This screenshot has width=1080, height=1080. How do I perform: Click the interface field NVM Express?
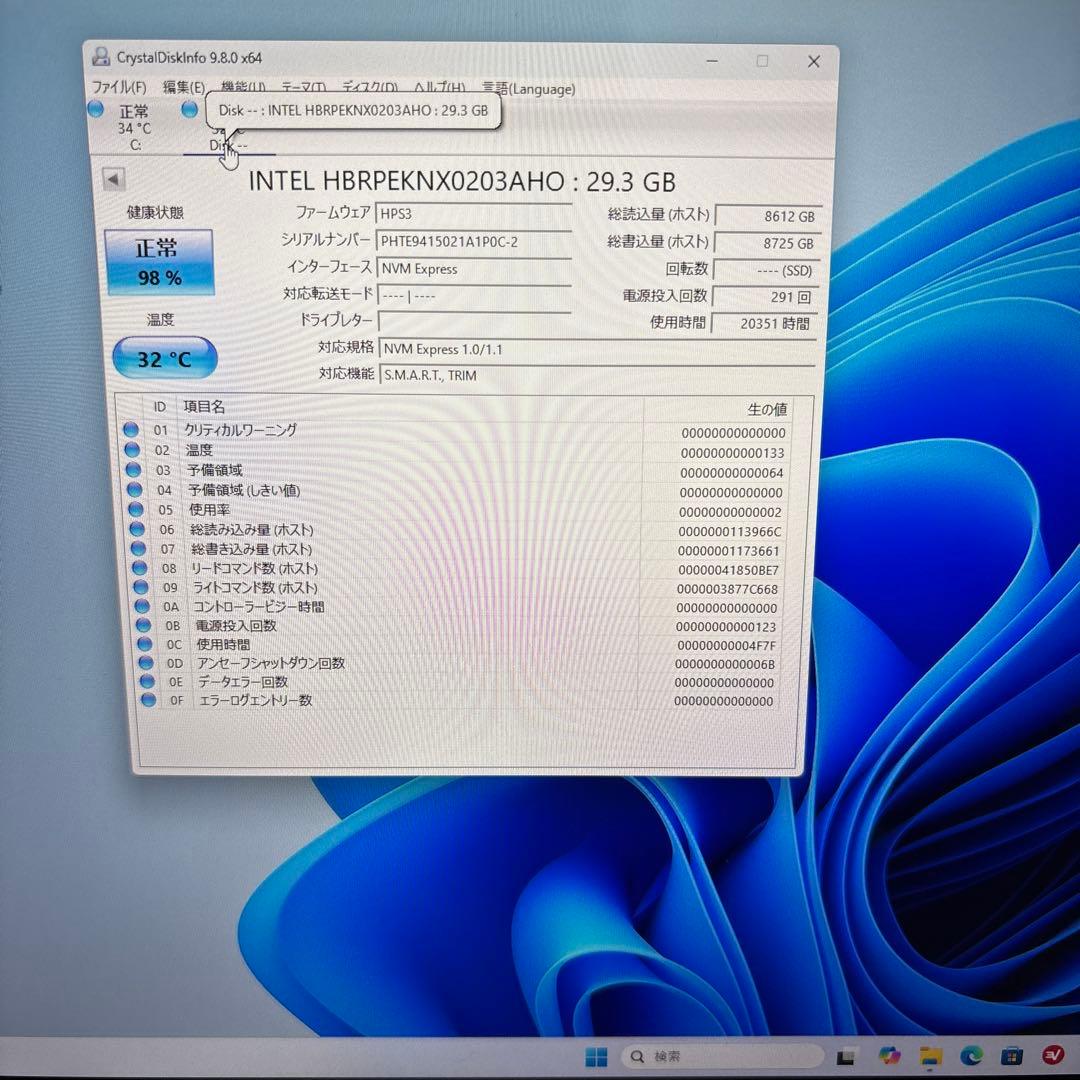474,269
